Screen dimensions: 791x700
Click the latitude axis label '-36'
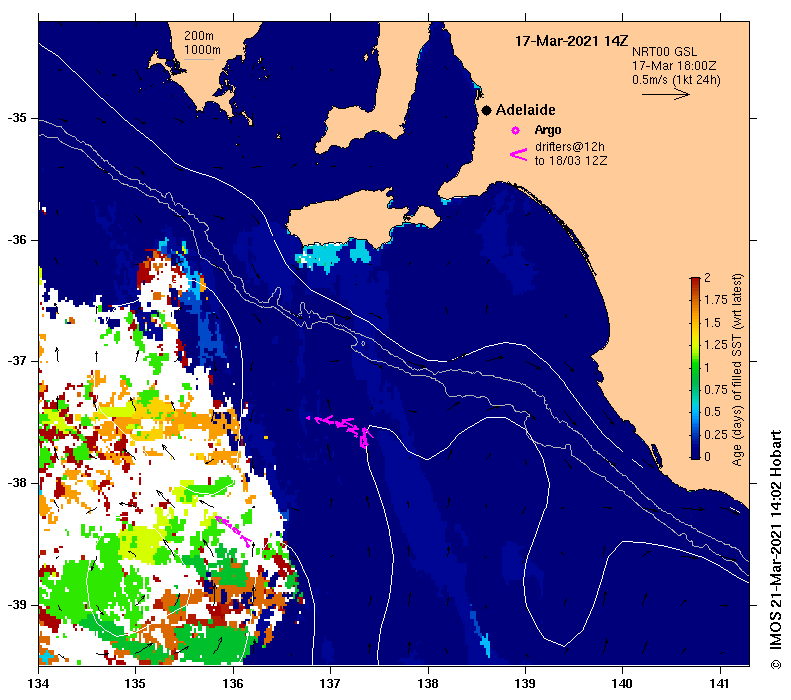[x=17, y=240]
